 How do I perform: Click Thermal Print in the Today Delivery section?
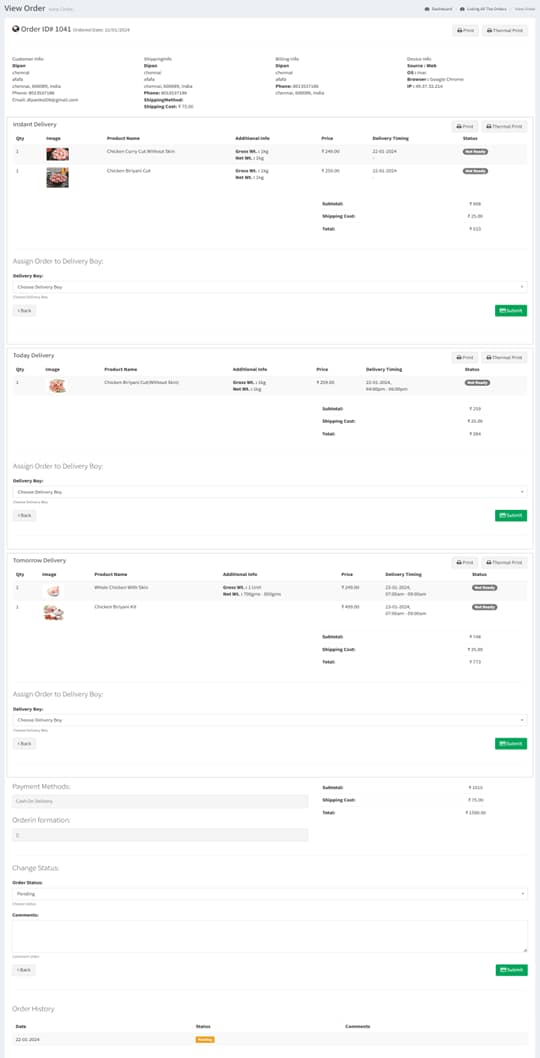[505, 358]
